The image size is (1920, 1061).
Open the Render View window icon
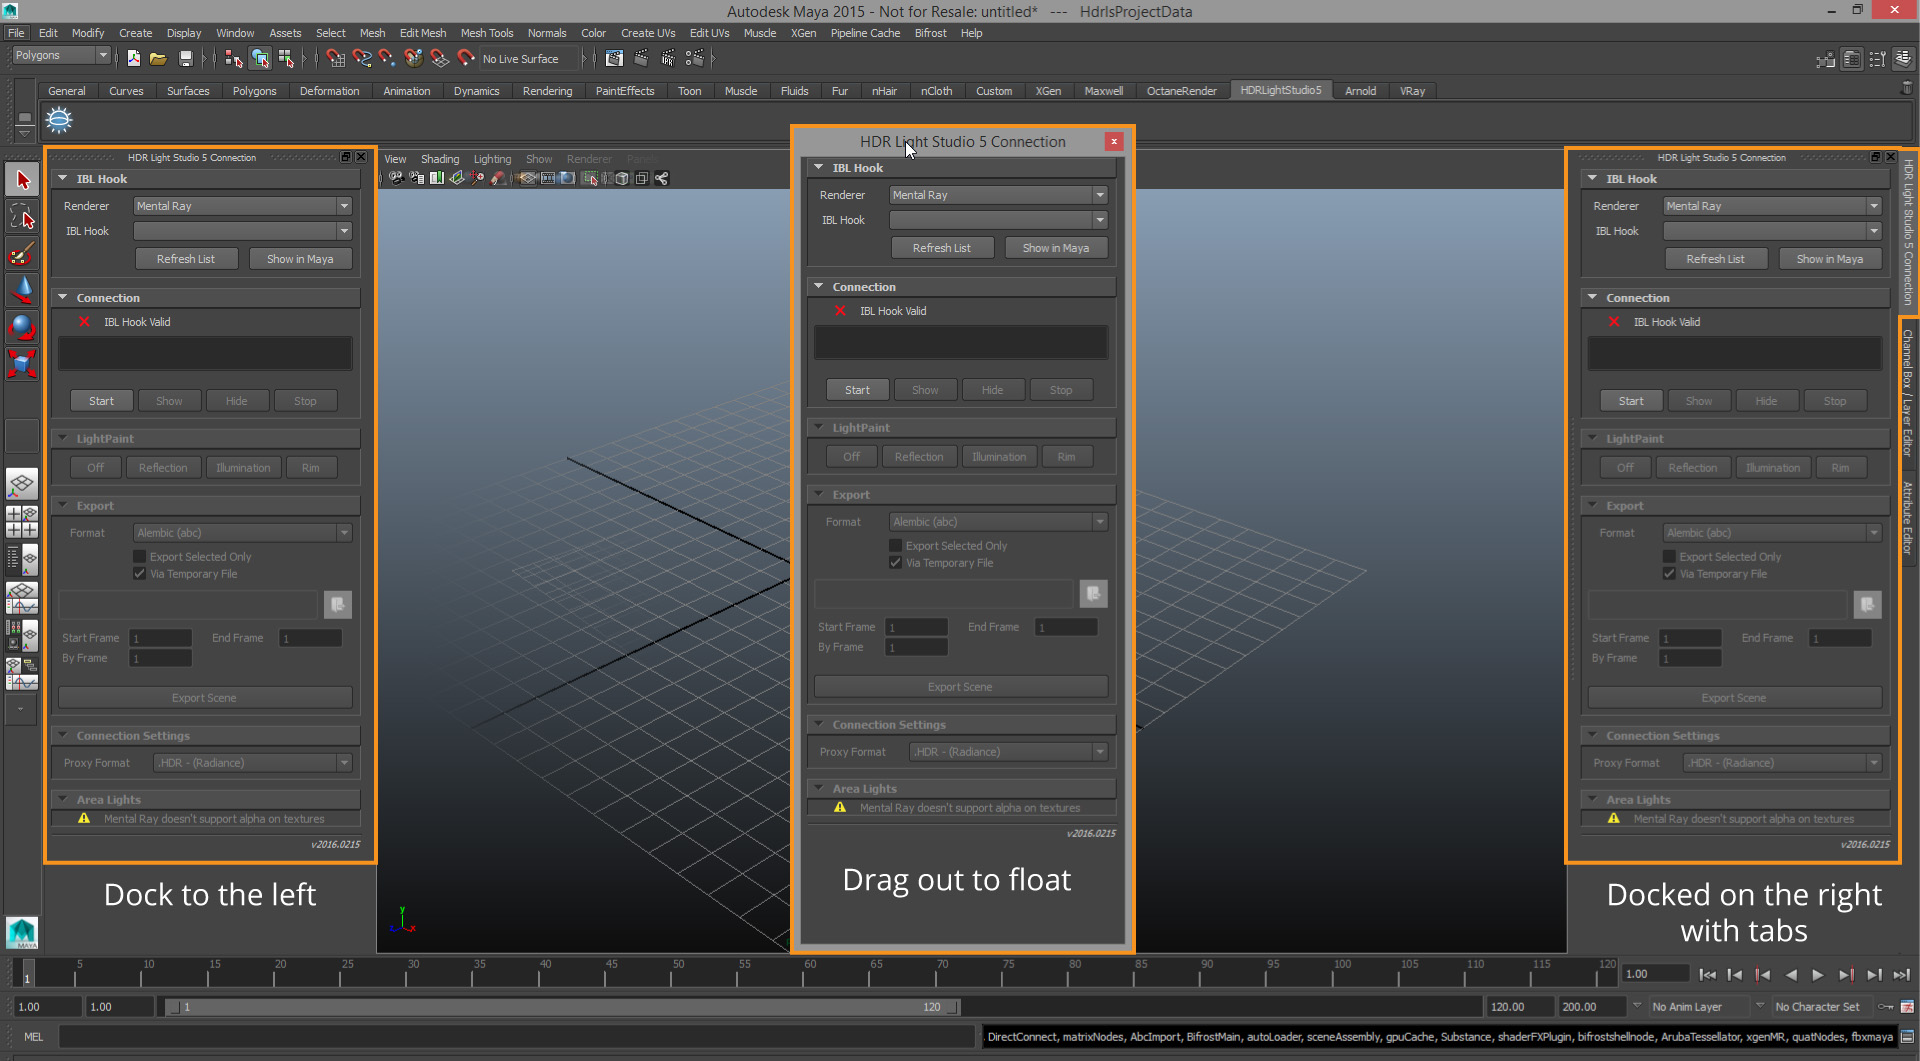click(614, 59)
